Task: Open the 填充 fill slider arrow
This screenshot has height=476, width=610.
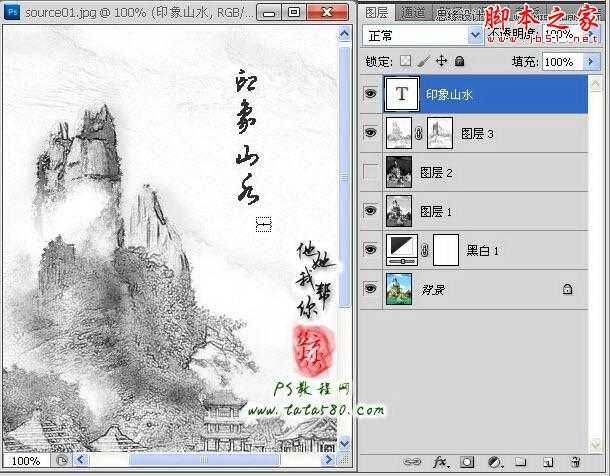Action: point(591,61)
